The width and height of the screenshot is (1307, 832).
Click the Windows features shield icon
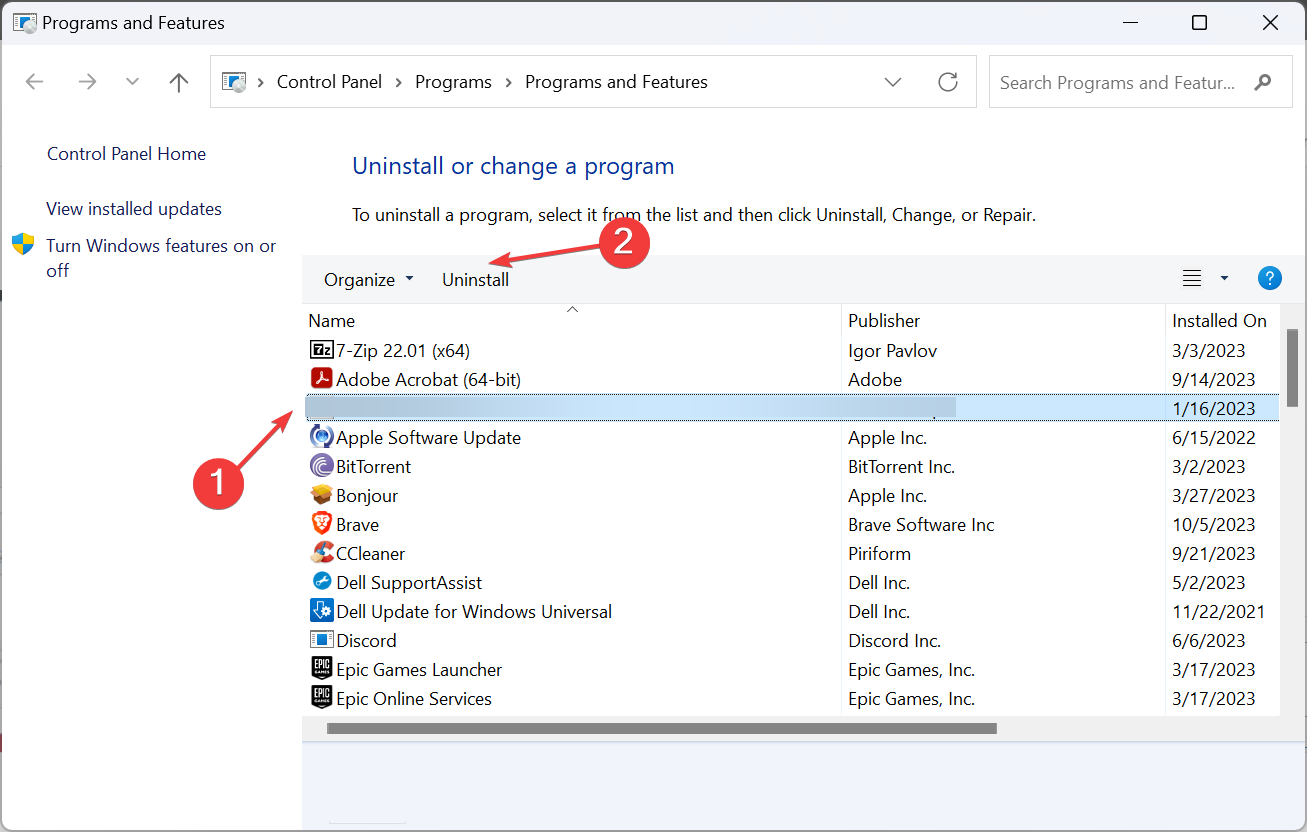click(23, 245)
